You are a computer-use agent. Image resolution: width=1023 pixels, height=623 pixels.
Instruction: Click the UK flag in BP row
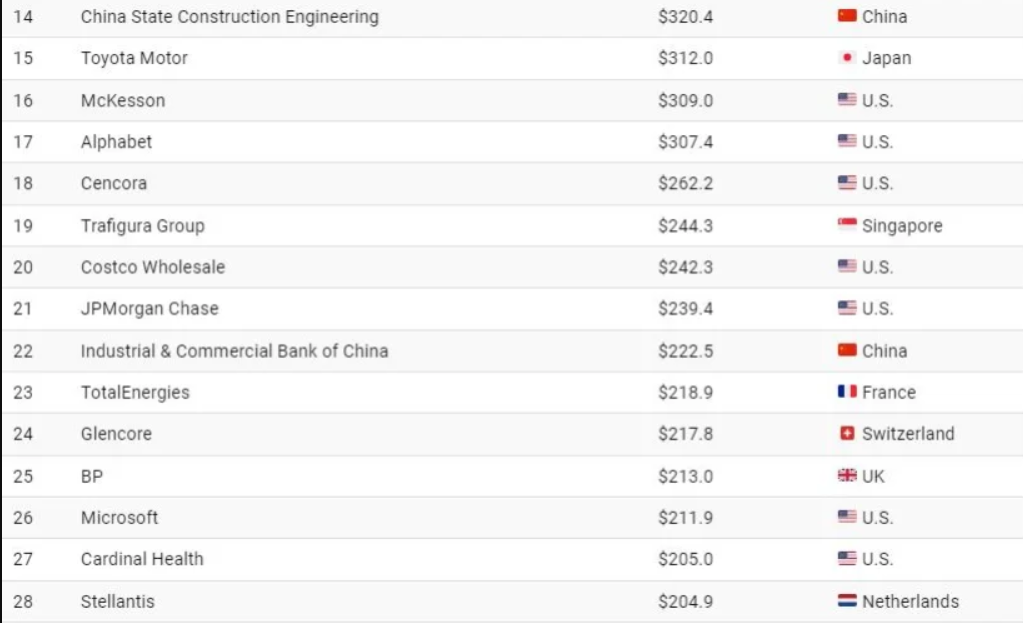847,476
